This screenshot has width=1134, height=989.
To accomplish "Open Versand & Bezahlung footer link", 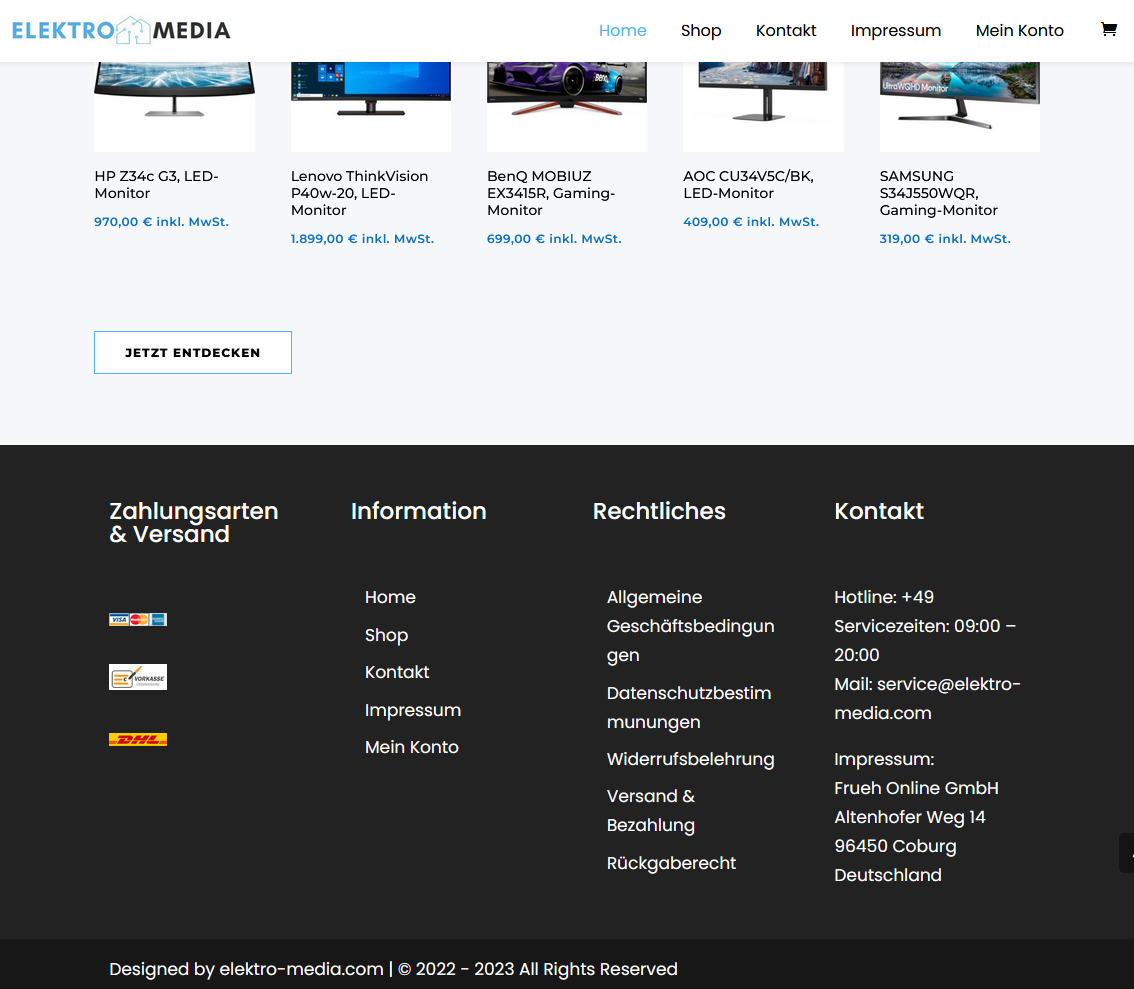I will coord(651,810).
